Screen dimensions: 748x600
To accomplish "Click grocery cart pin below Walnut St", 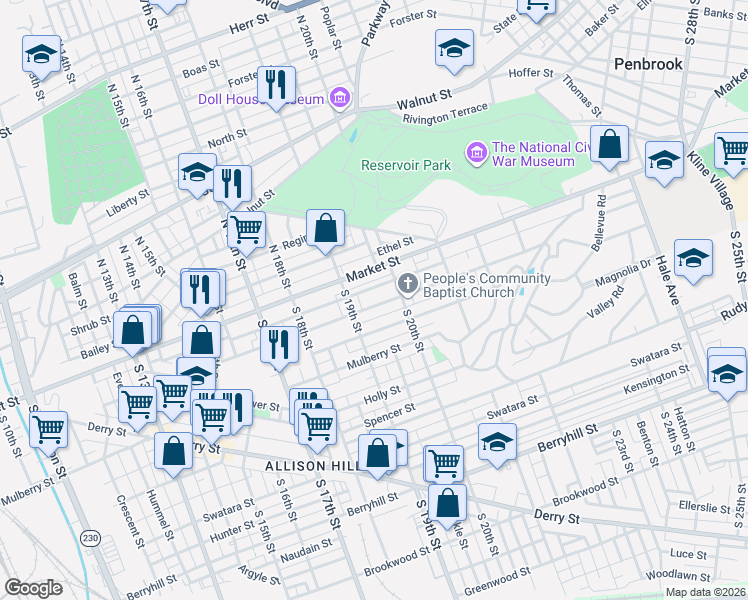I will pyautogui.click(x=246, y=234).
